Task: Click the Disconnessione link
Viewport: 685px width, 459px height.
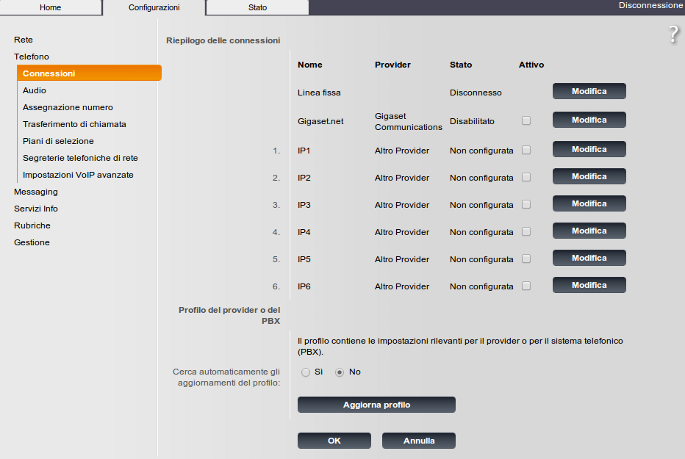Action: pos(650,5)
